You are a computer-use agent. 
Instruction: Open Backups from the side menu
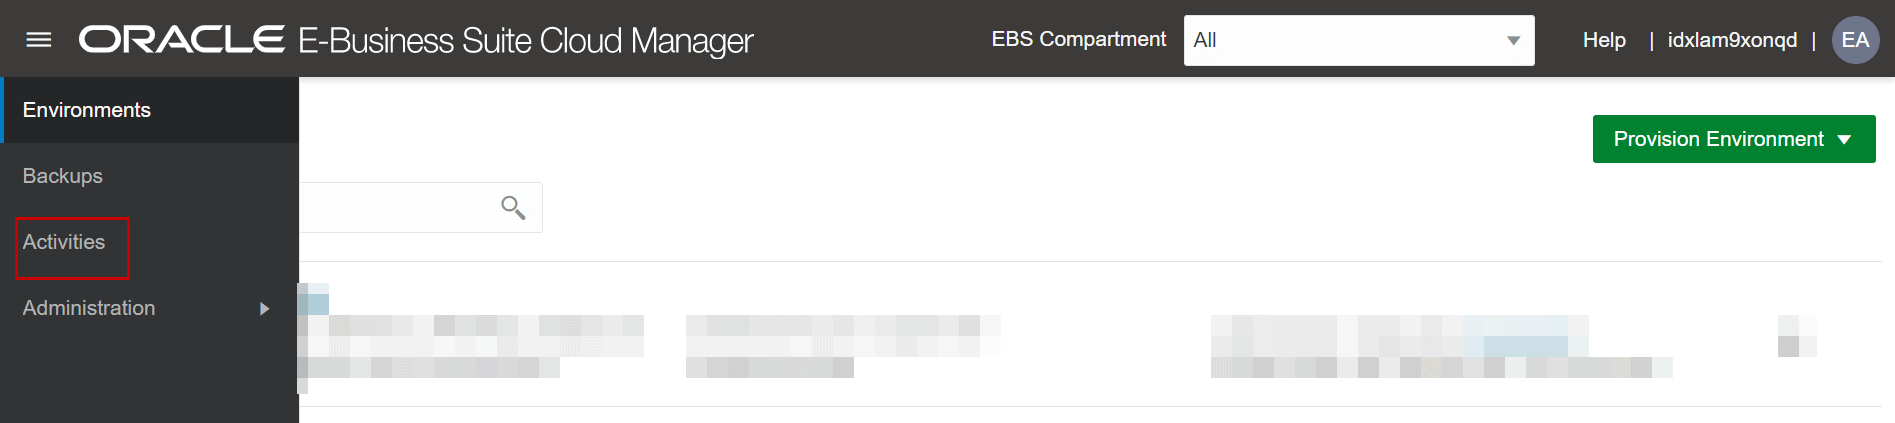click(63, 176)
